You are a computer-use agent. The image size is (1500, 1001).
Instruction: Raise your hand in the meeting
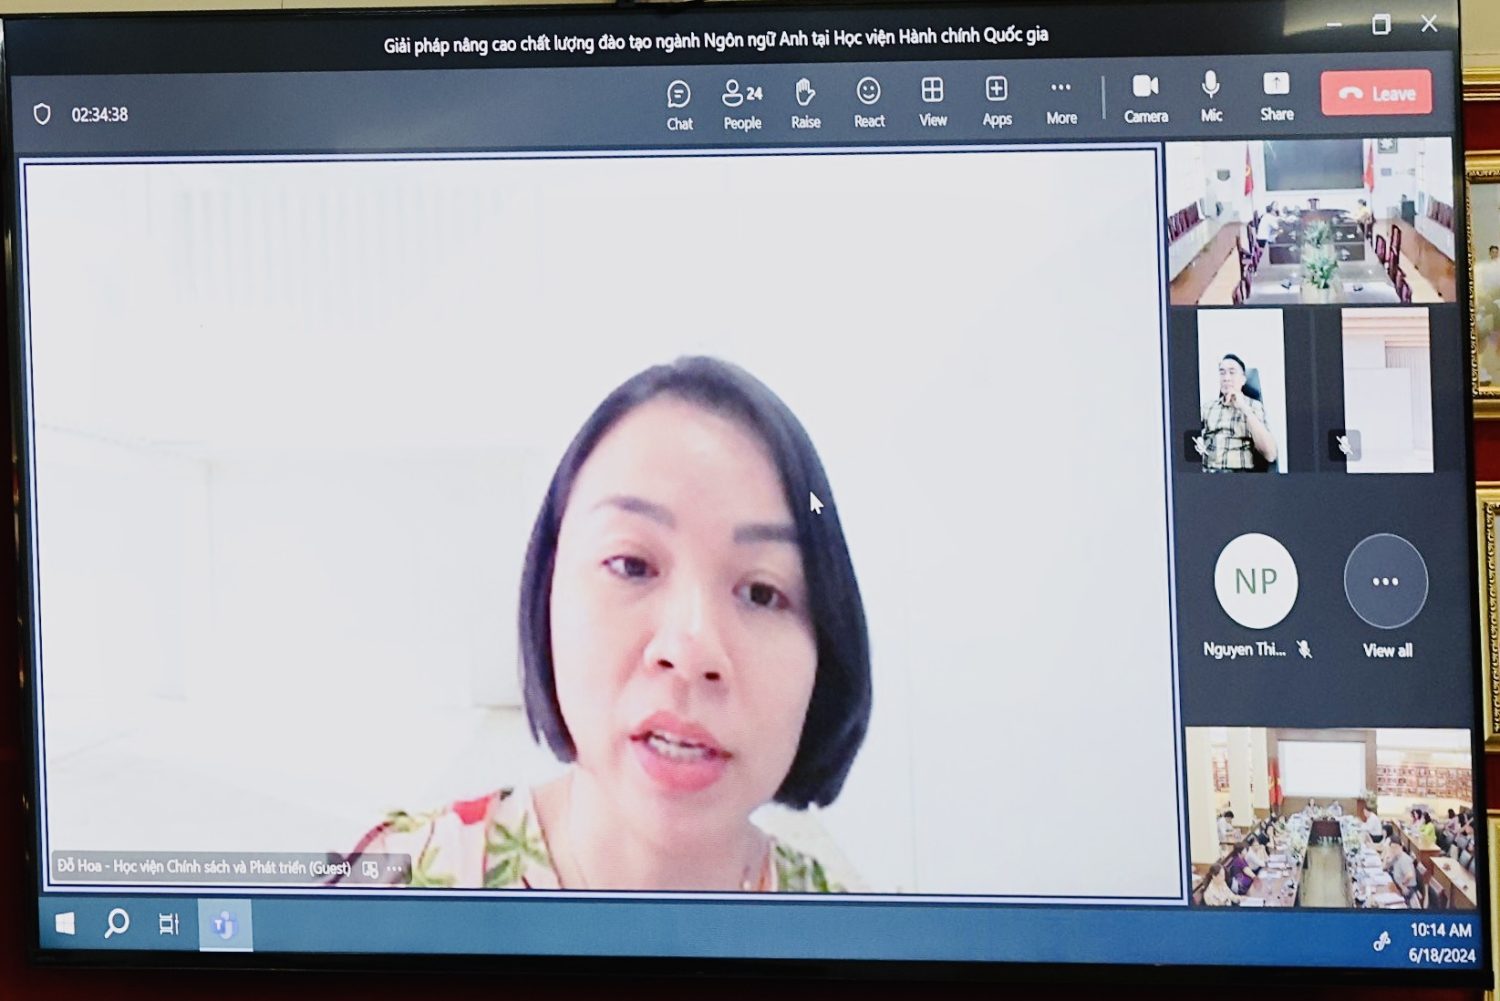pos(805,105)
